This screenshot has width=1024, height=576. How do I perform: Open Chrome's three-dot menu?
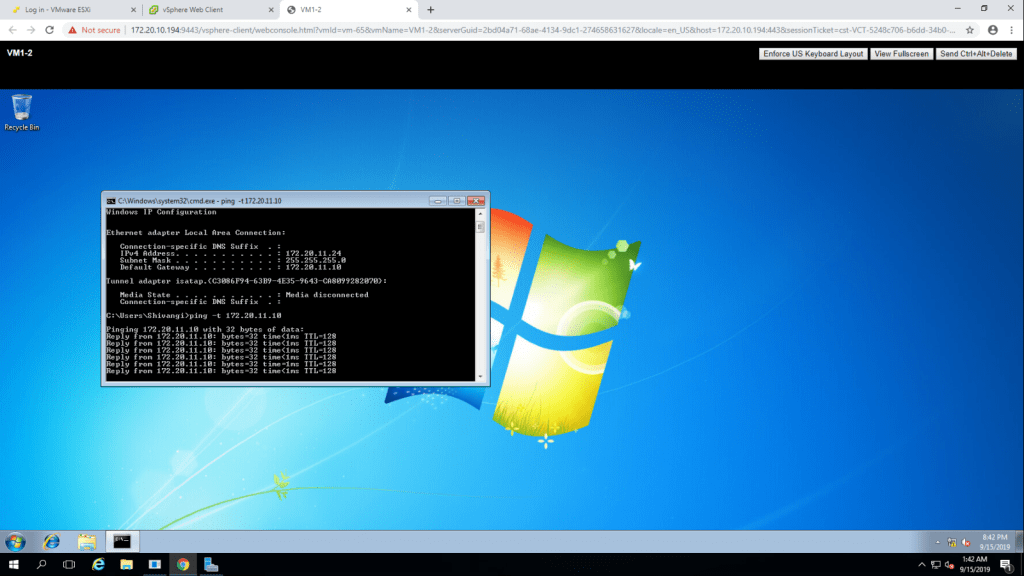[x=1011, y=30]
